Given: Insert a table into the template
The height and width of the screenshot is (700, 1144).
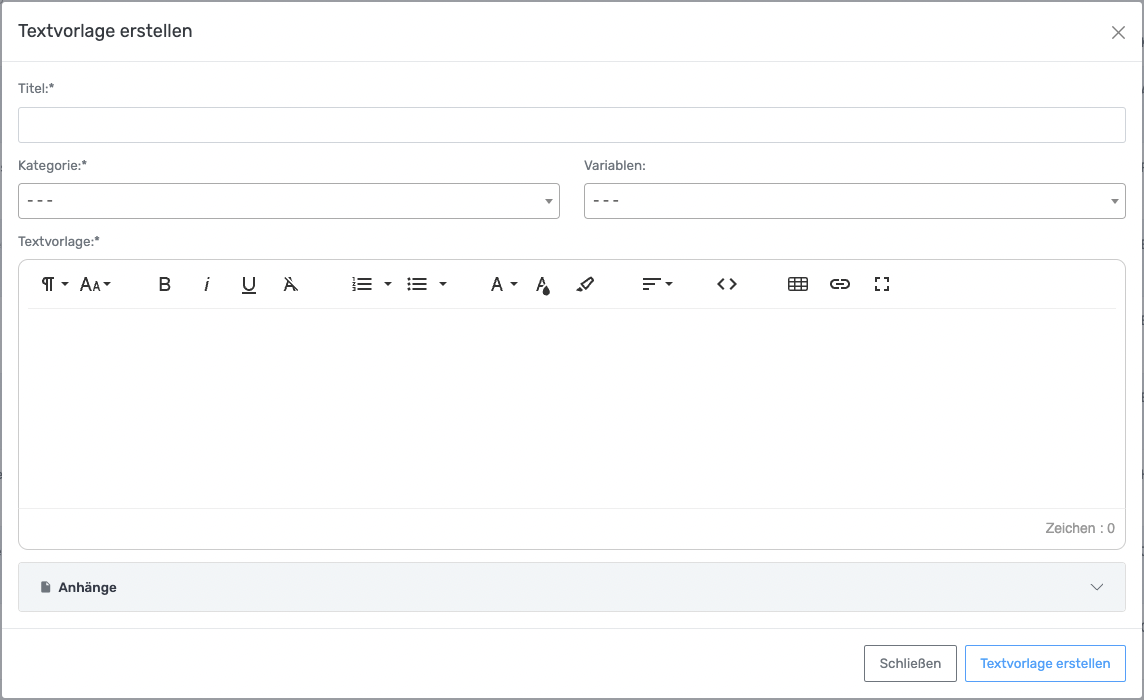Looking at the screenshot, I should click(x=798, y=285).
